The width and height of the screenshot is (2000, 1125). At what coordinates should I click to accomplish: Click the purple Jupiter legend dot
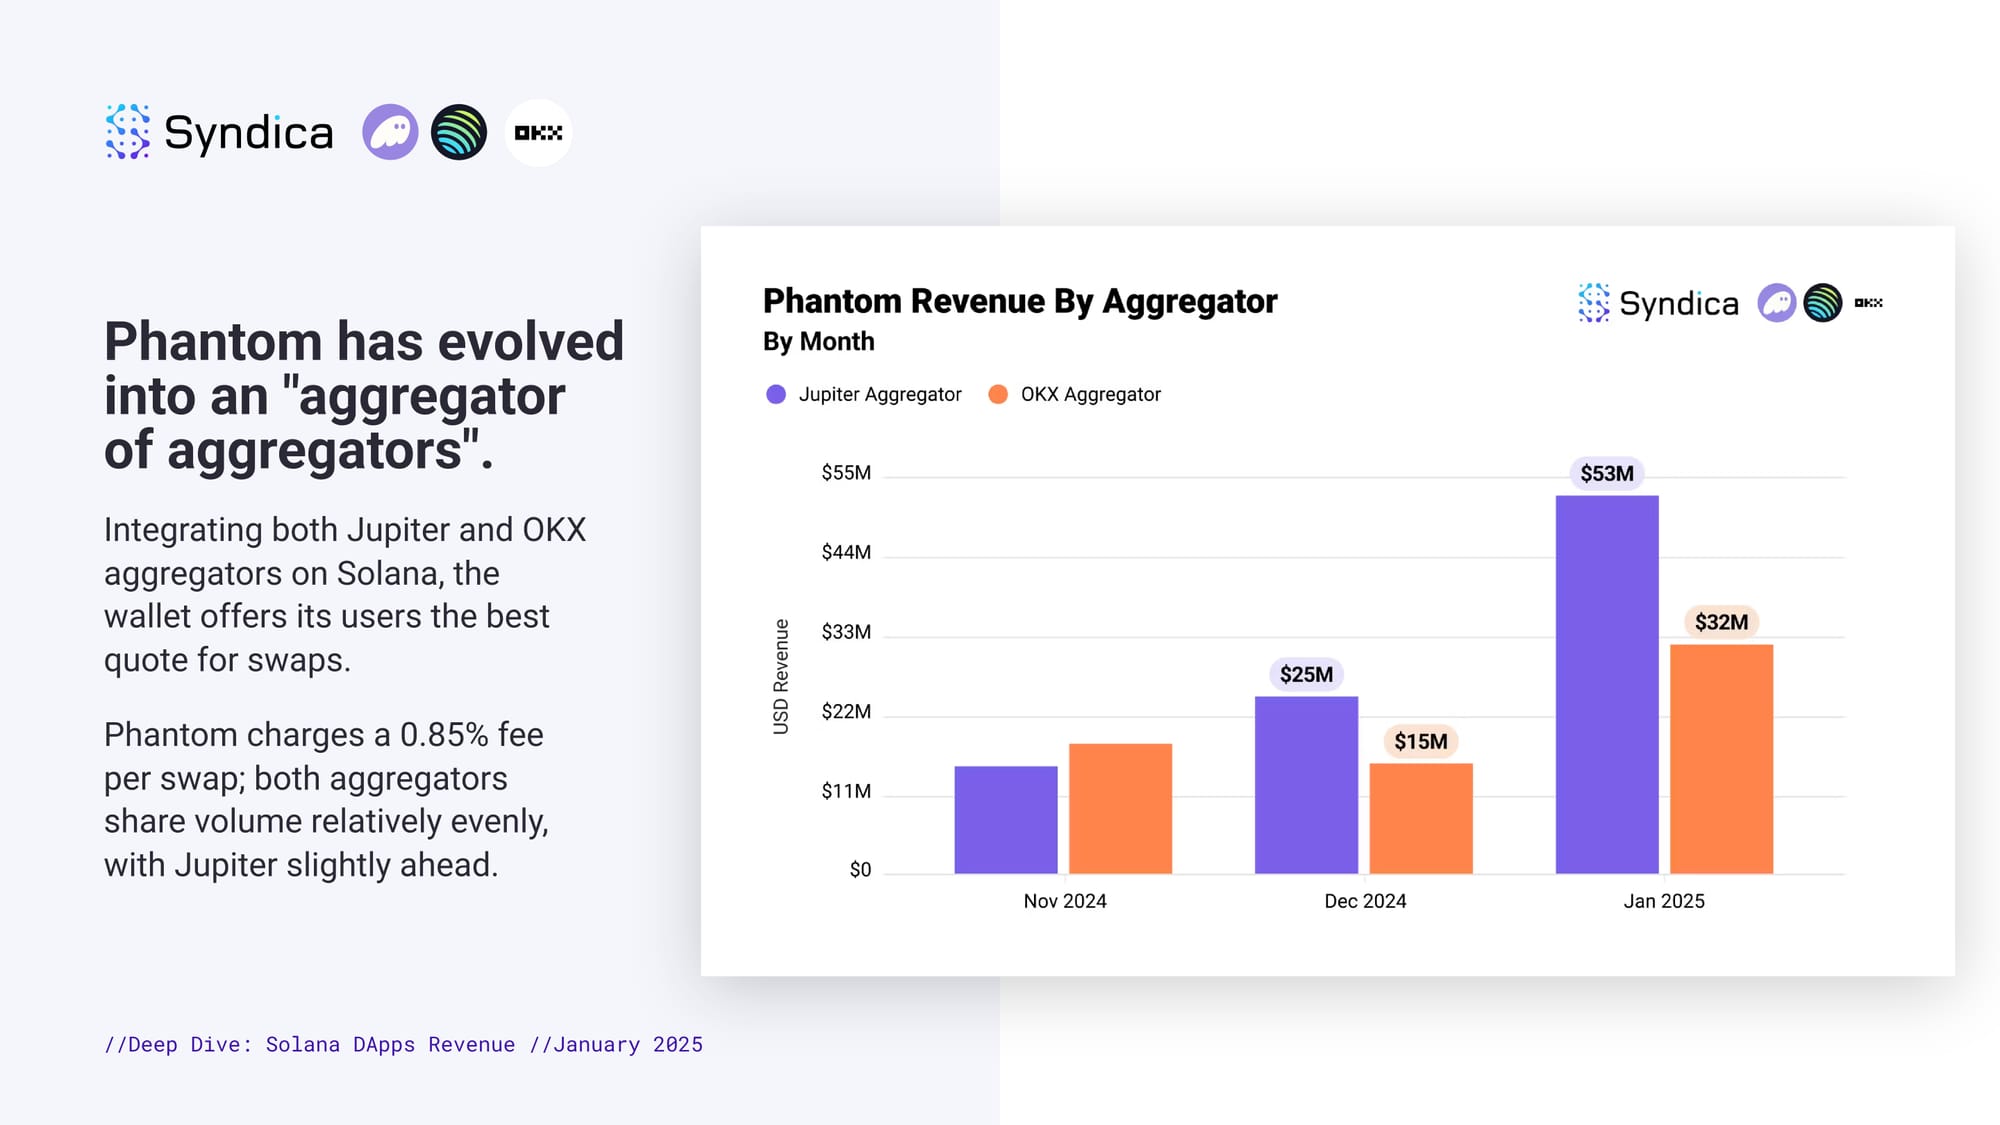coord(776,394)
